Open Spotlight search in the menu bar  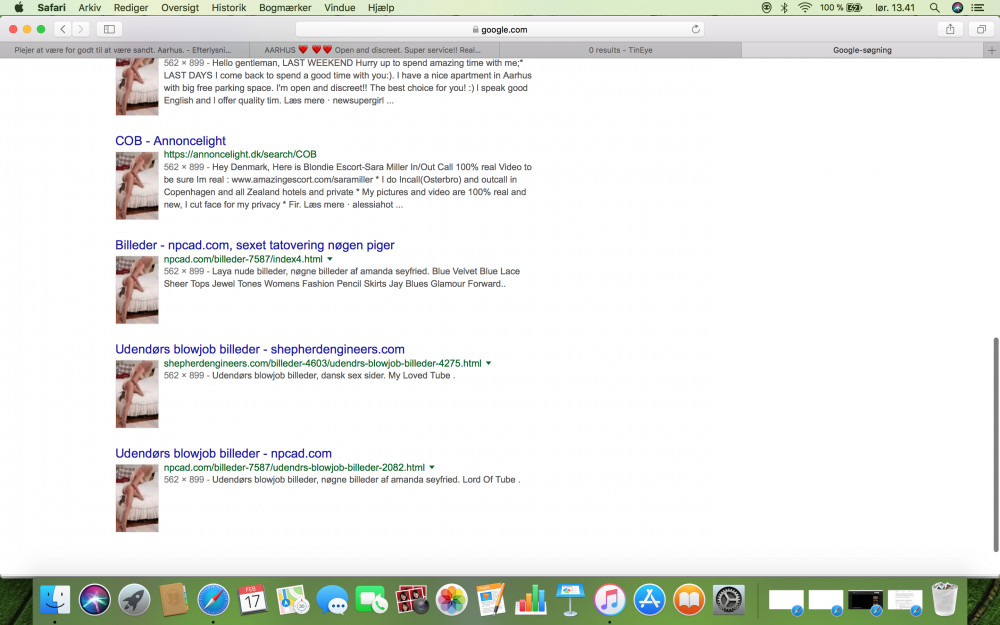point(934,8)
